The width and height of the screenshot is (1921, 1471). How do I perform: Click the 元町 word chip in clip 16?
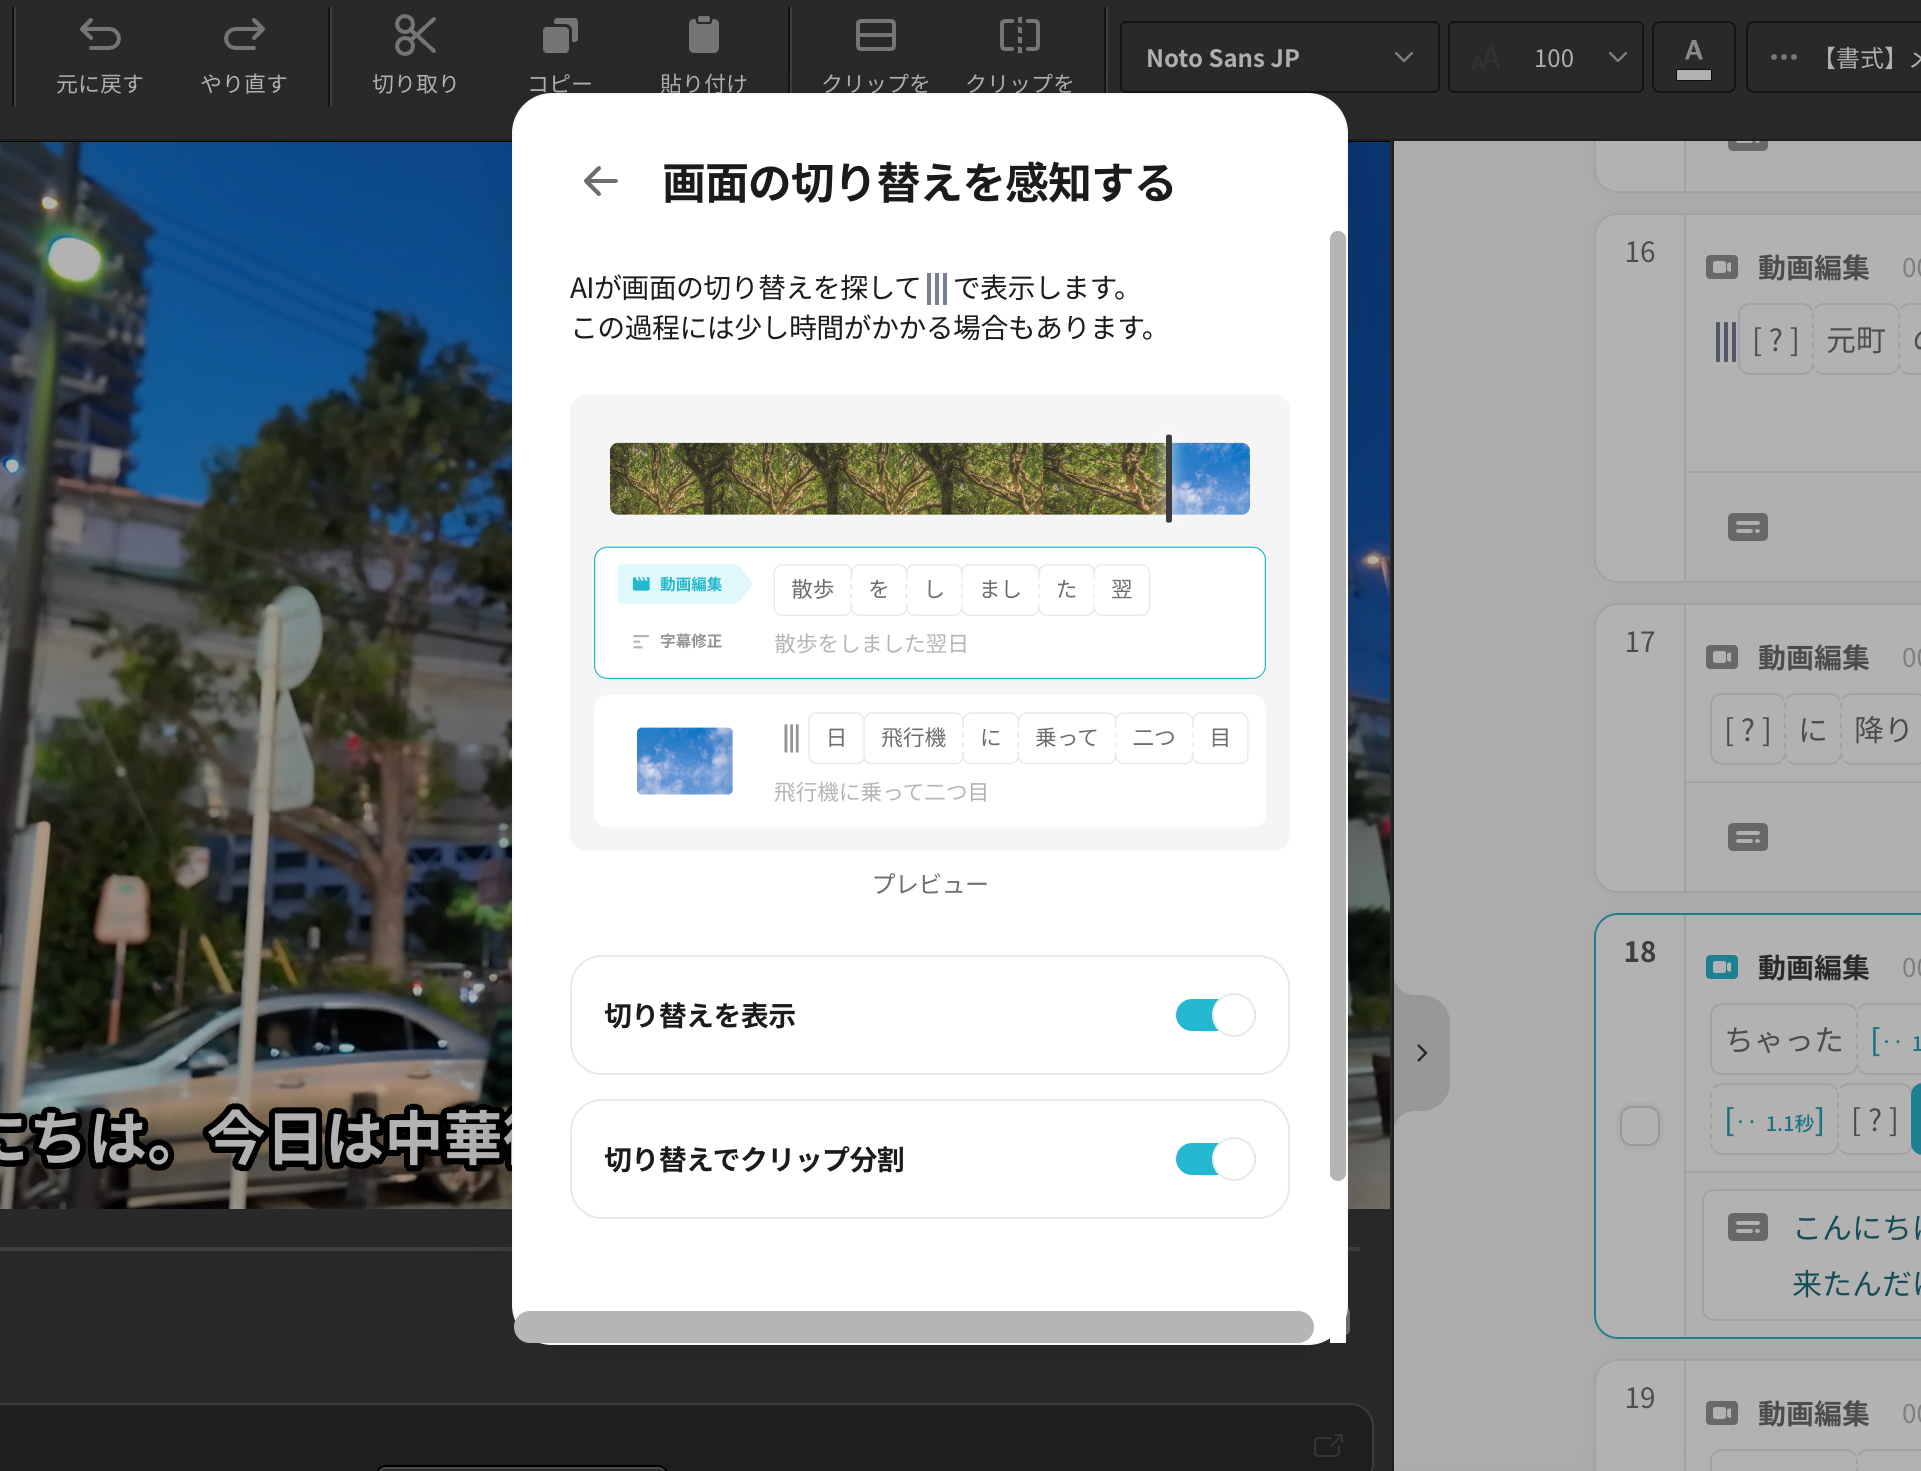pos(1854,341)
